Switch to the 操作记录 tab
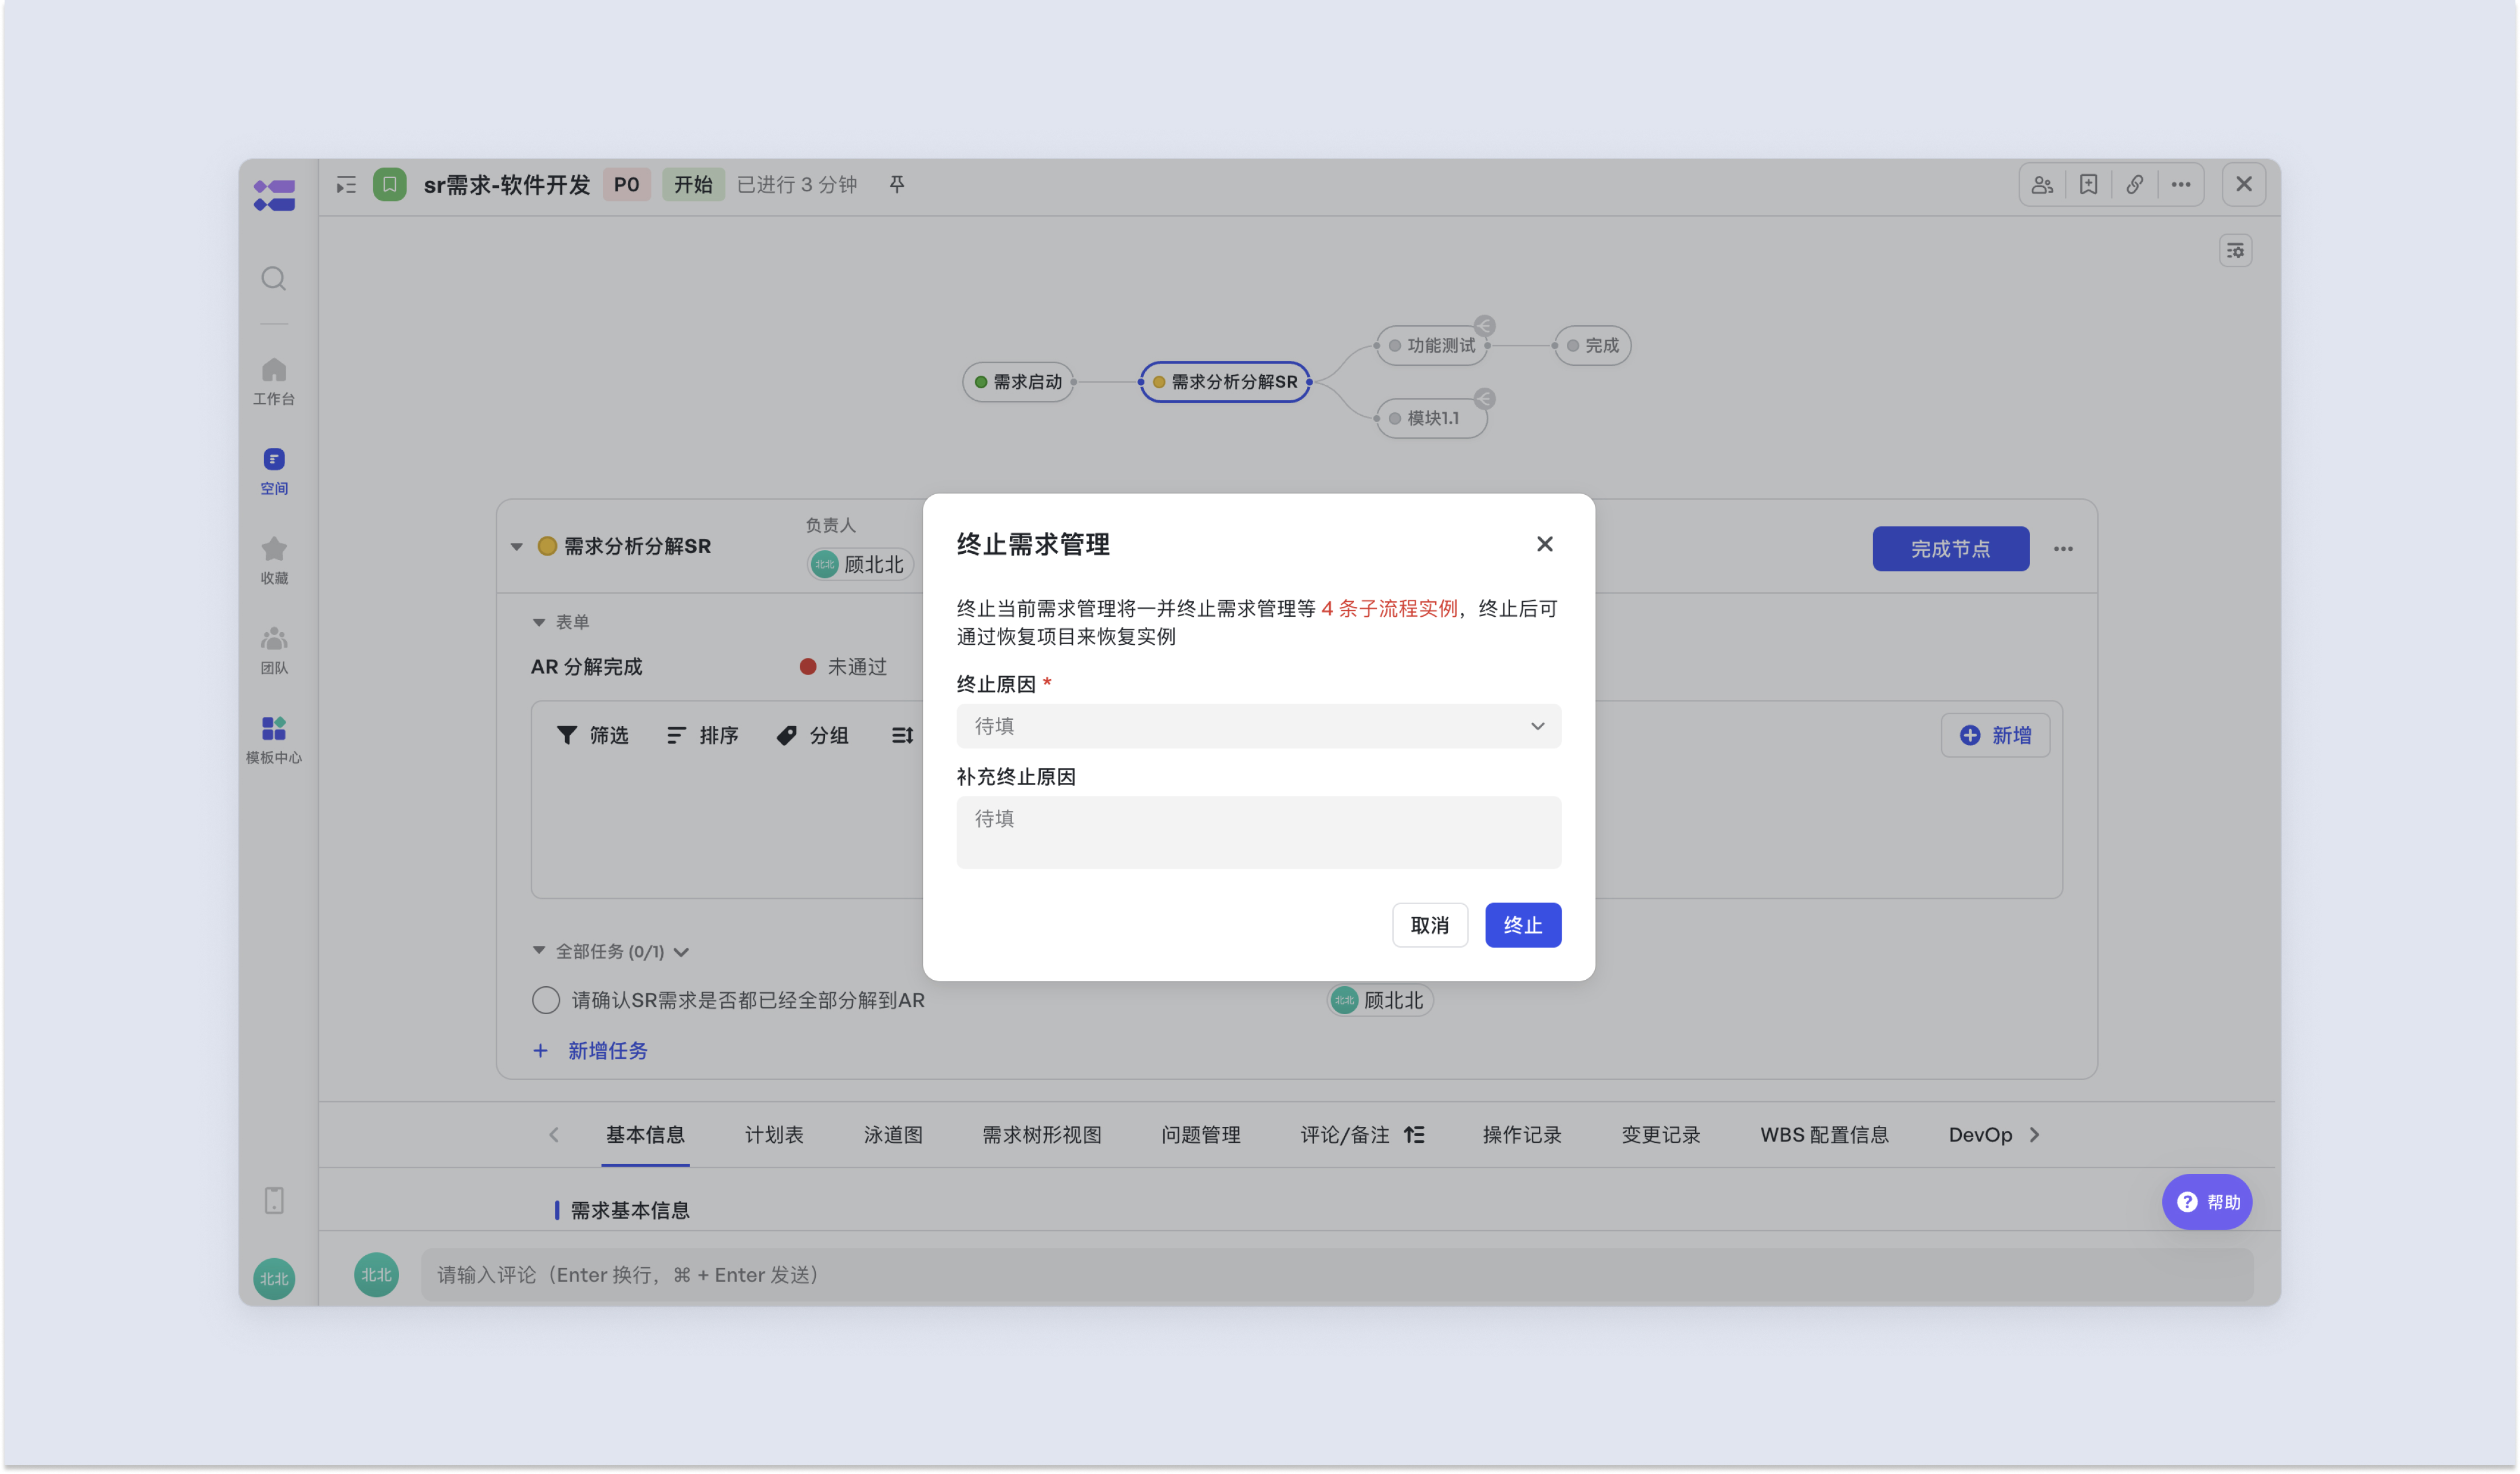The height and width of the screenshot is (1474, 2520). 1522,1134
